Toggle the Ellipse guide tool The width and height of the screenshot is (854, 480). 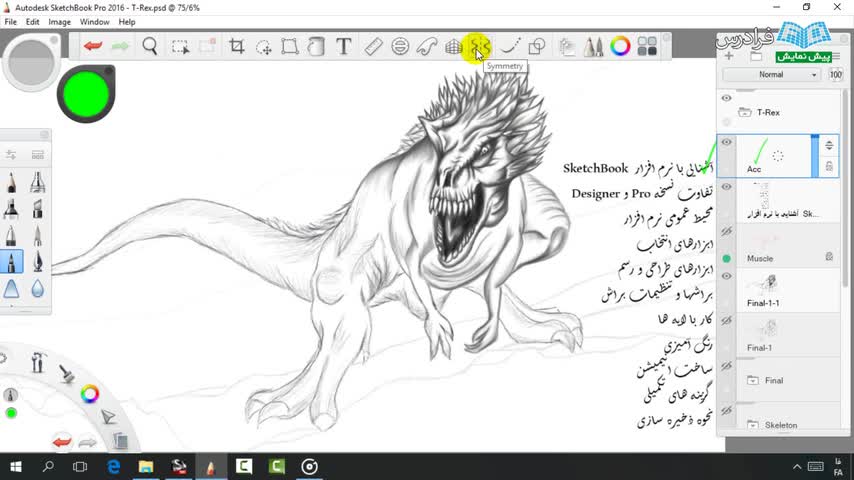(400, 46)
